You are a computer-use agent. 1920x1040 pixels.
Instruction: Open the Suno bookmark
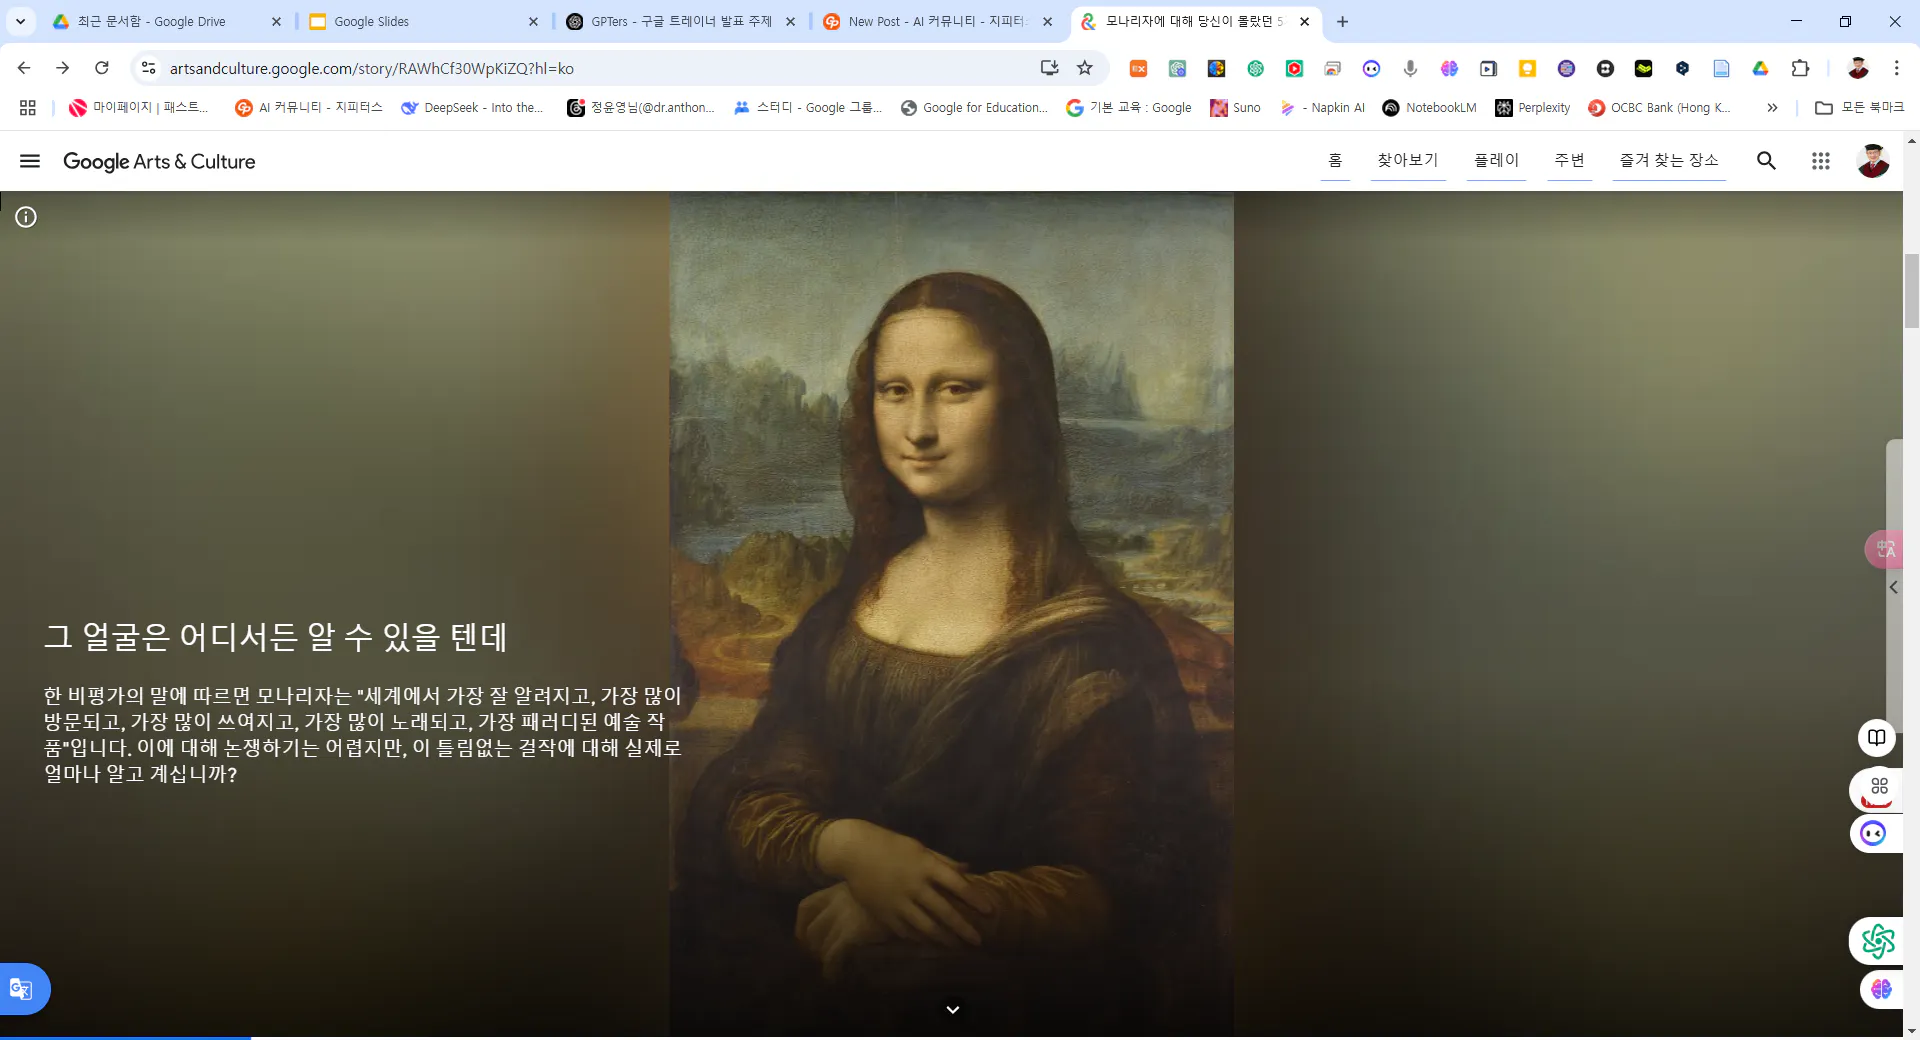click(x=1236, y=107)
